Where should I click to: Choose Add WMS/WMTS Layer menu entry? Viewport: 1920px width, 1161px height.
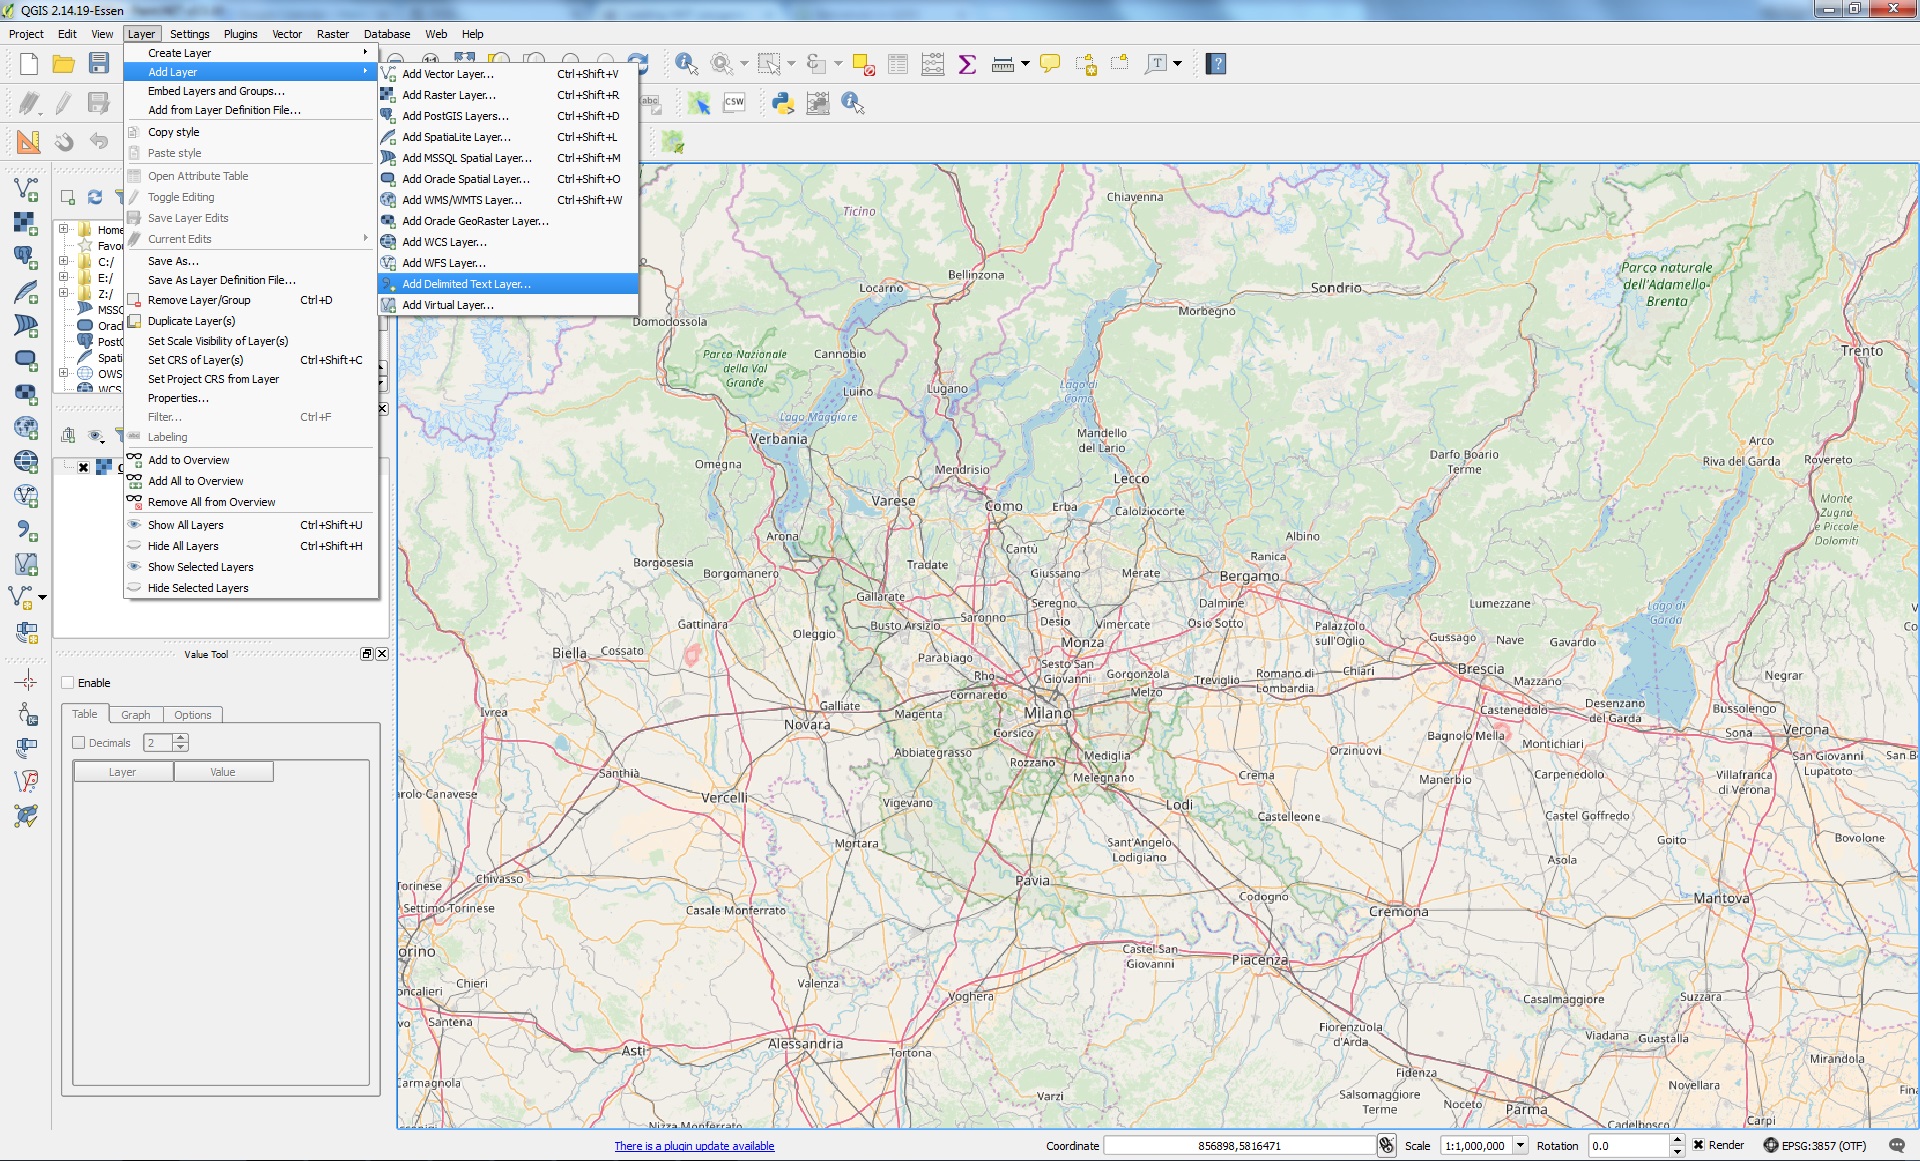508,200
